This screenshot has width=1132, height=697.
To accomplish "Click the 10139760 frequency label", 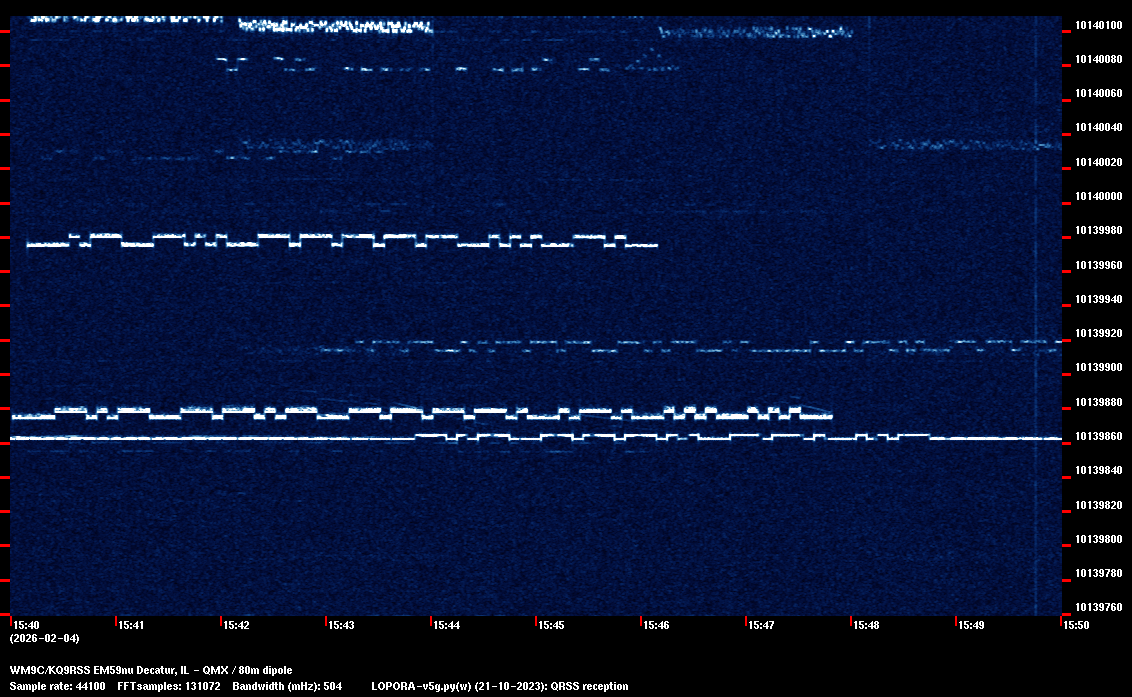I will [x=1098, y=607].
